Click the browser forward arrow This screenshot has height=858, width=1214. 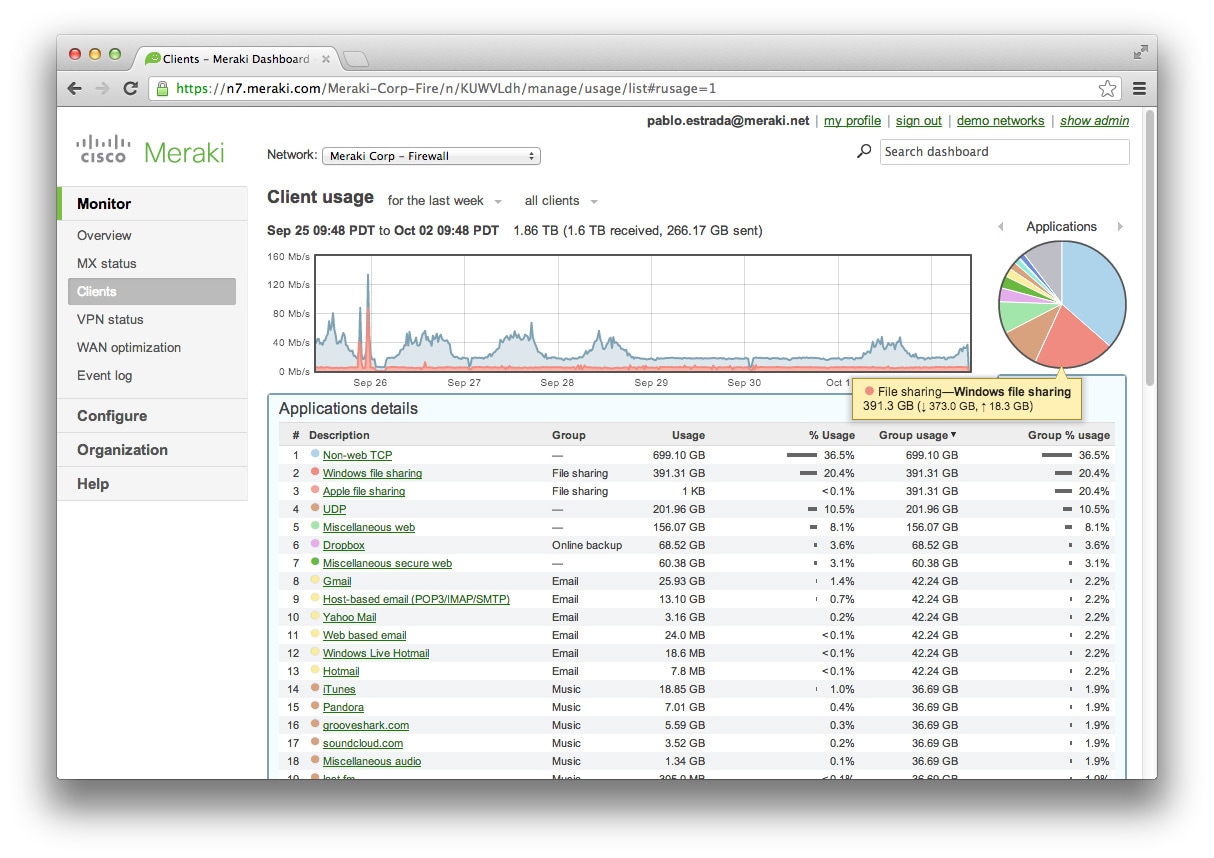102,88
